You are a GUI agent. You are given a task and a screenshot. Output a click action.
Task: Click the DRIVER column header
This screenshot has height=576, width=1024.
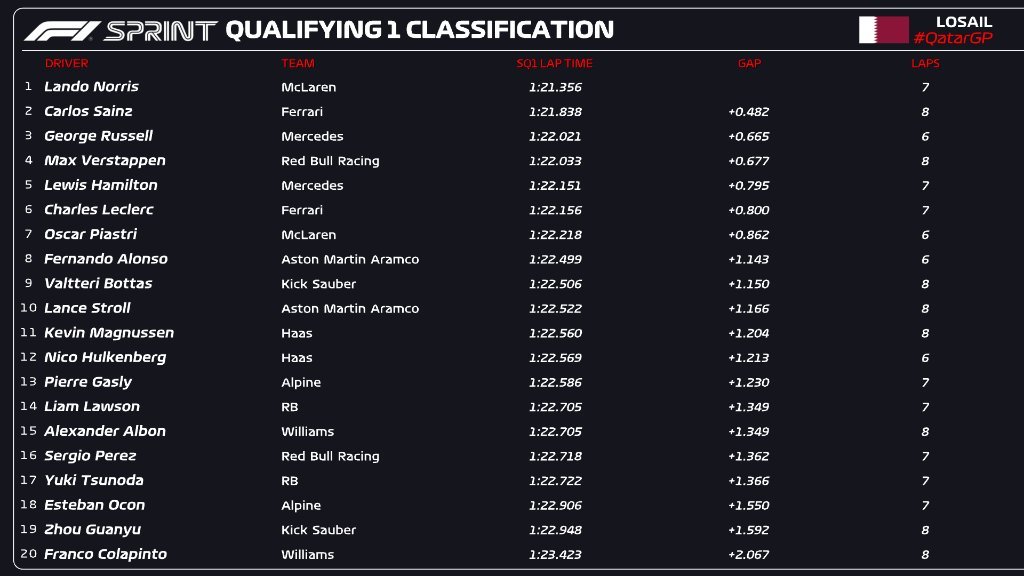click(66, 64)
